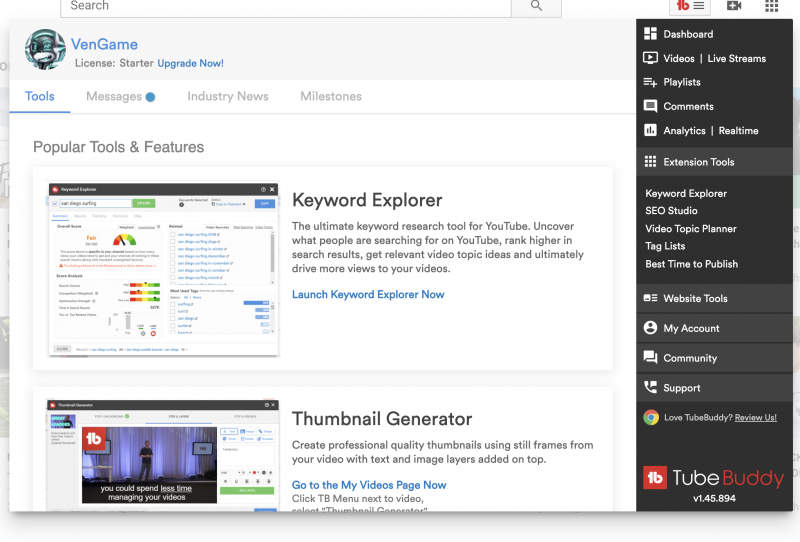Click Launch Keyword Explorer Now link
This screenshot has height=542, width=800.
(368, 295)
